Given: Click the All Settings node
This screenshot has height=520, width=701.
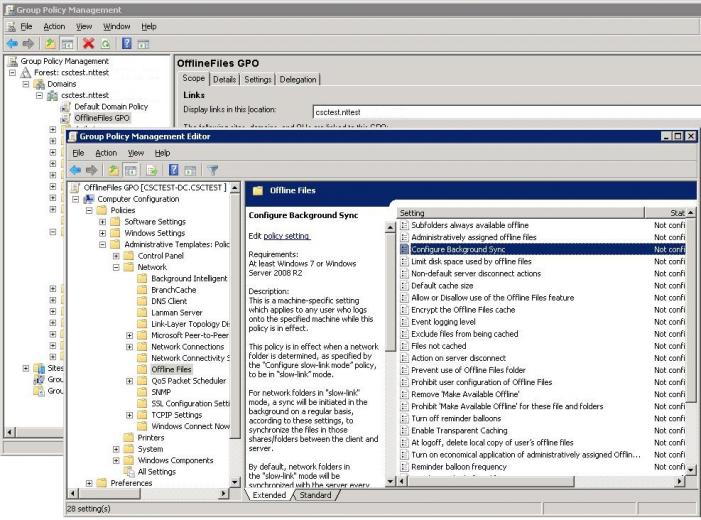Looking at the screenshot, I should (156, 472).
